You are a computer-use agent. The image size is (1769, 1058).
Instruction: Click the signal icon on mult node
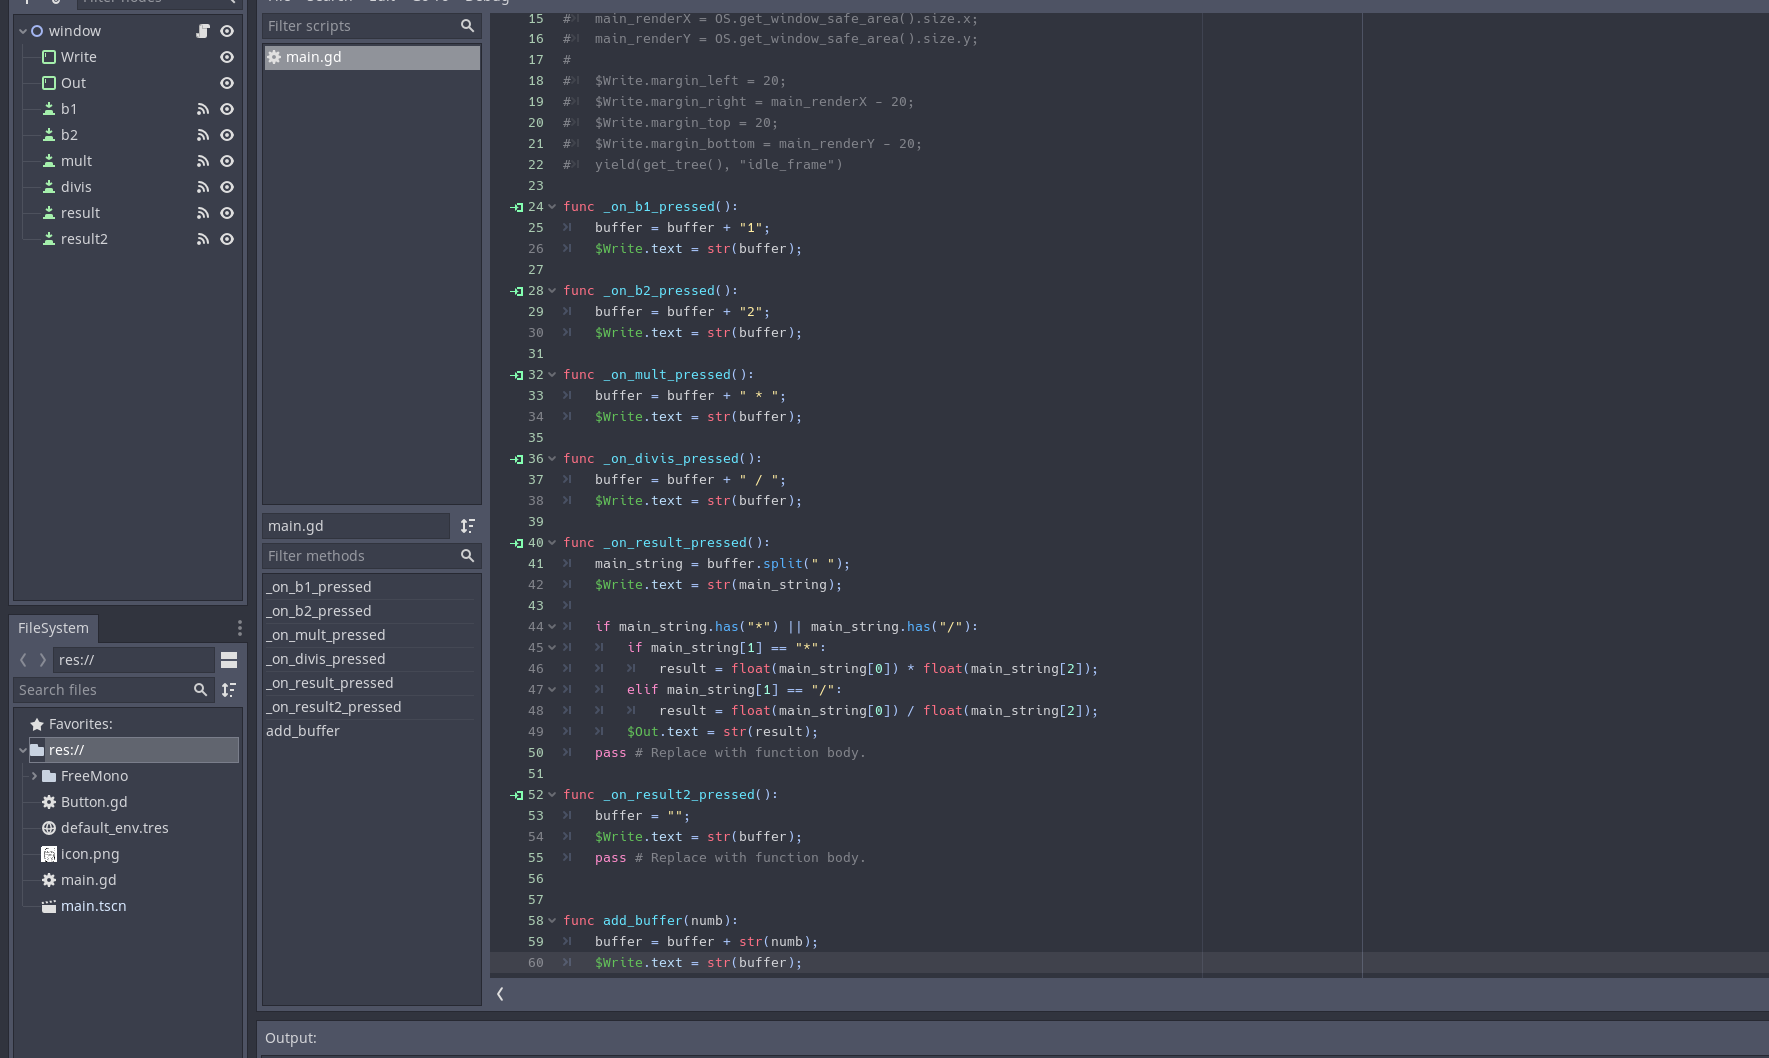(x=203, y=161)
